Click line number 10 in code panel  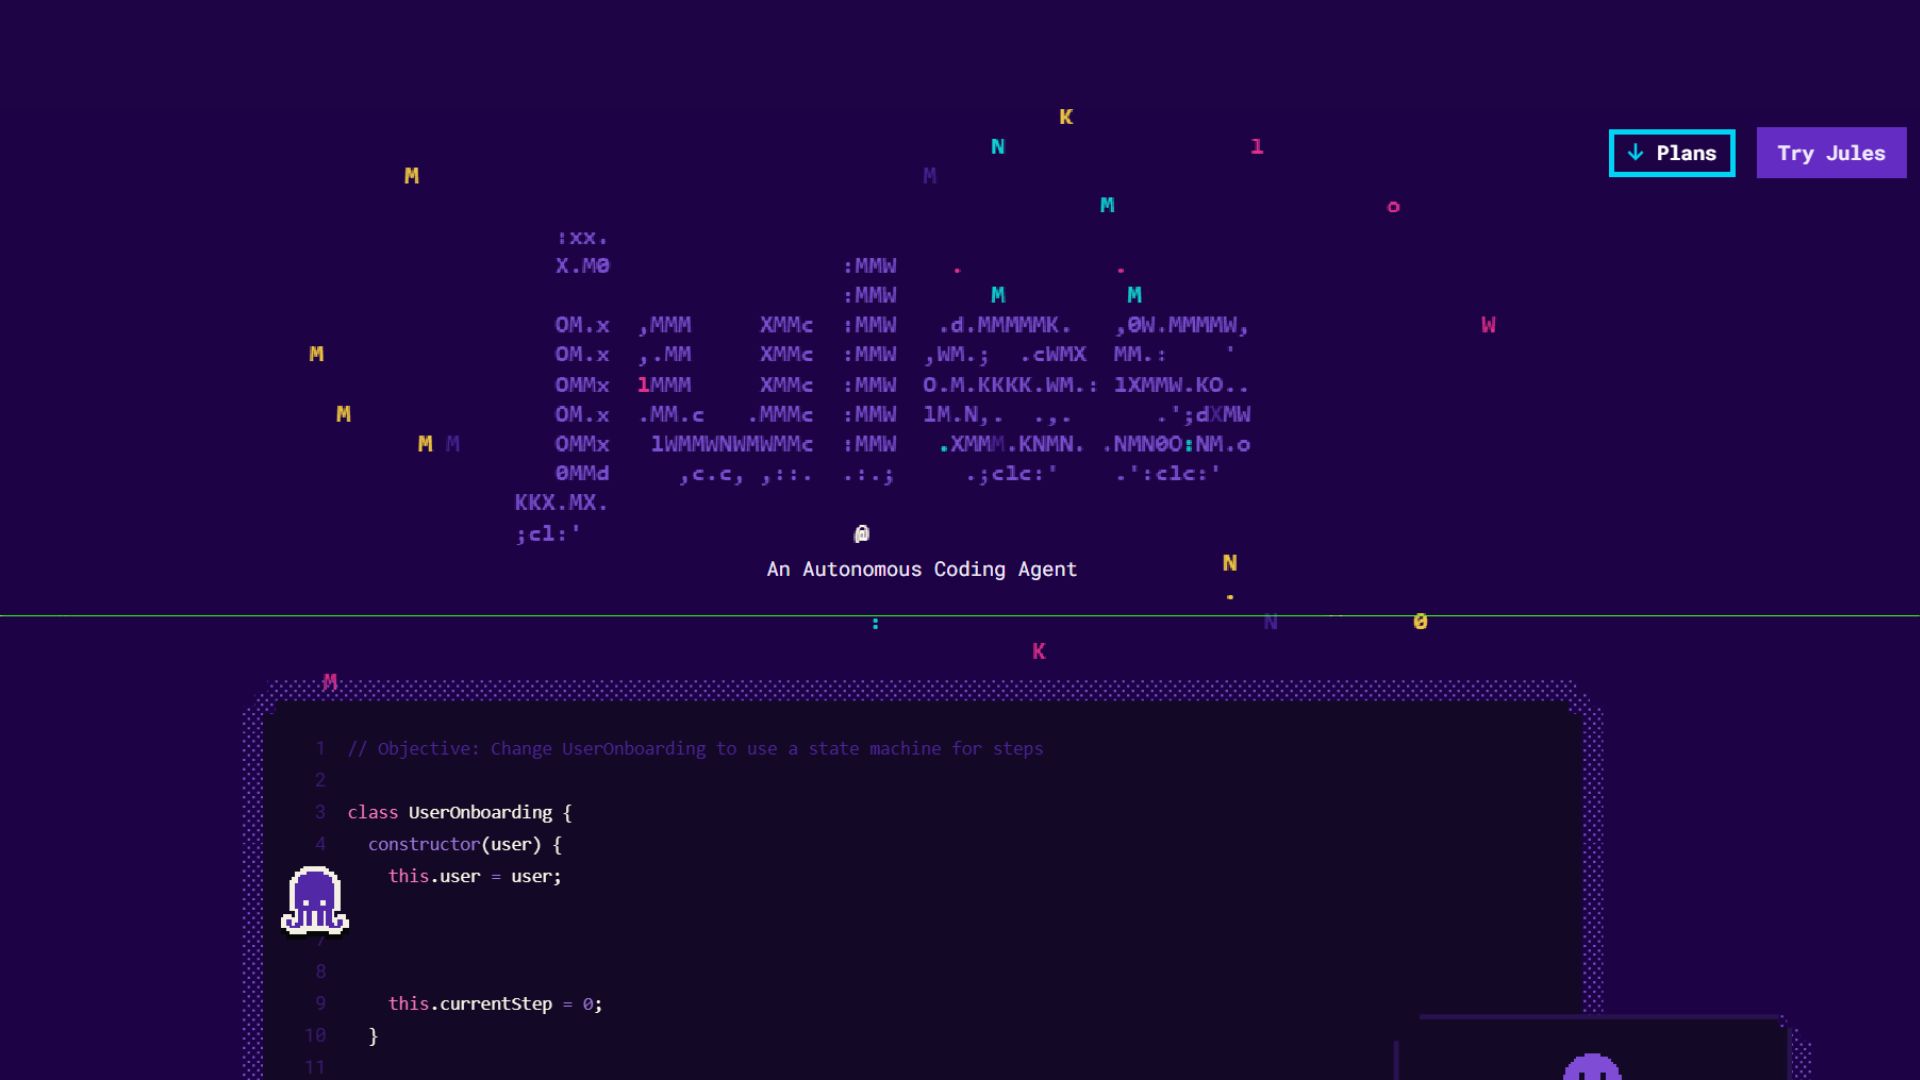click(315, 1036)
